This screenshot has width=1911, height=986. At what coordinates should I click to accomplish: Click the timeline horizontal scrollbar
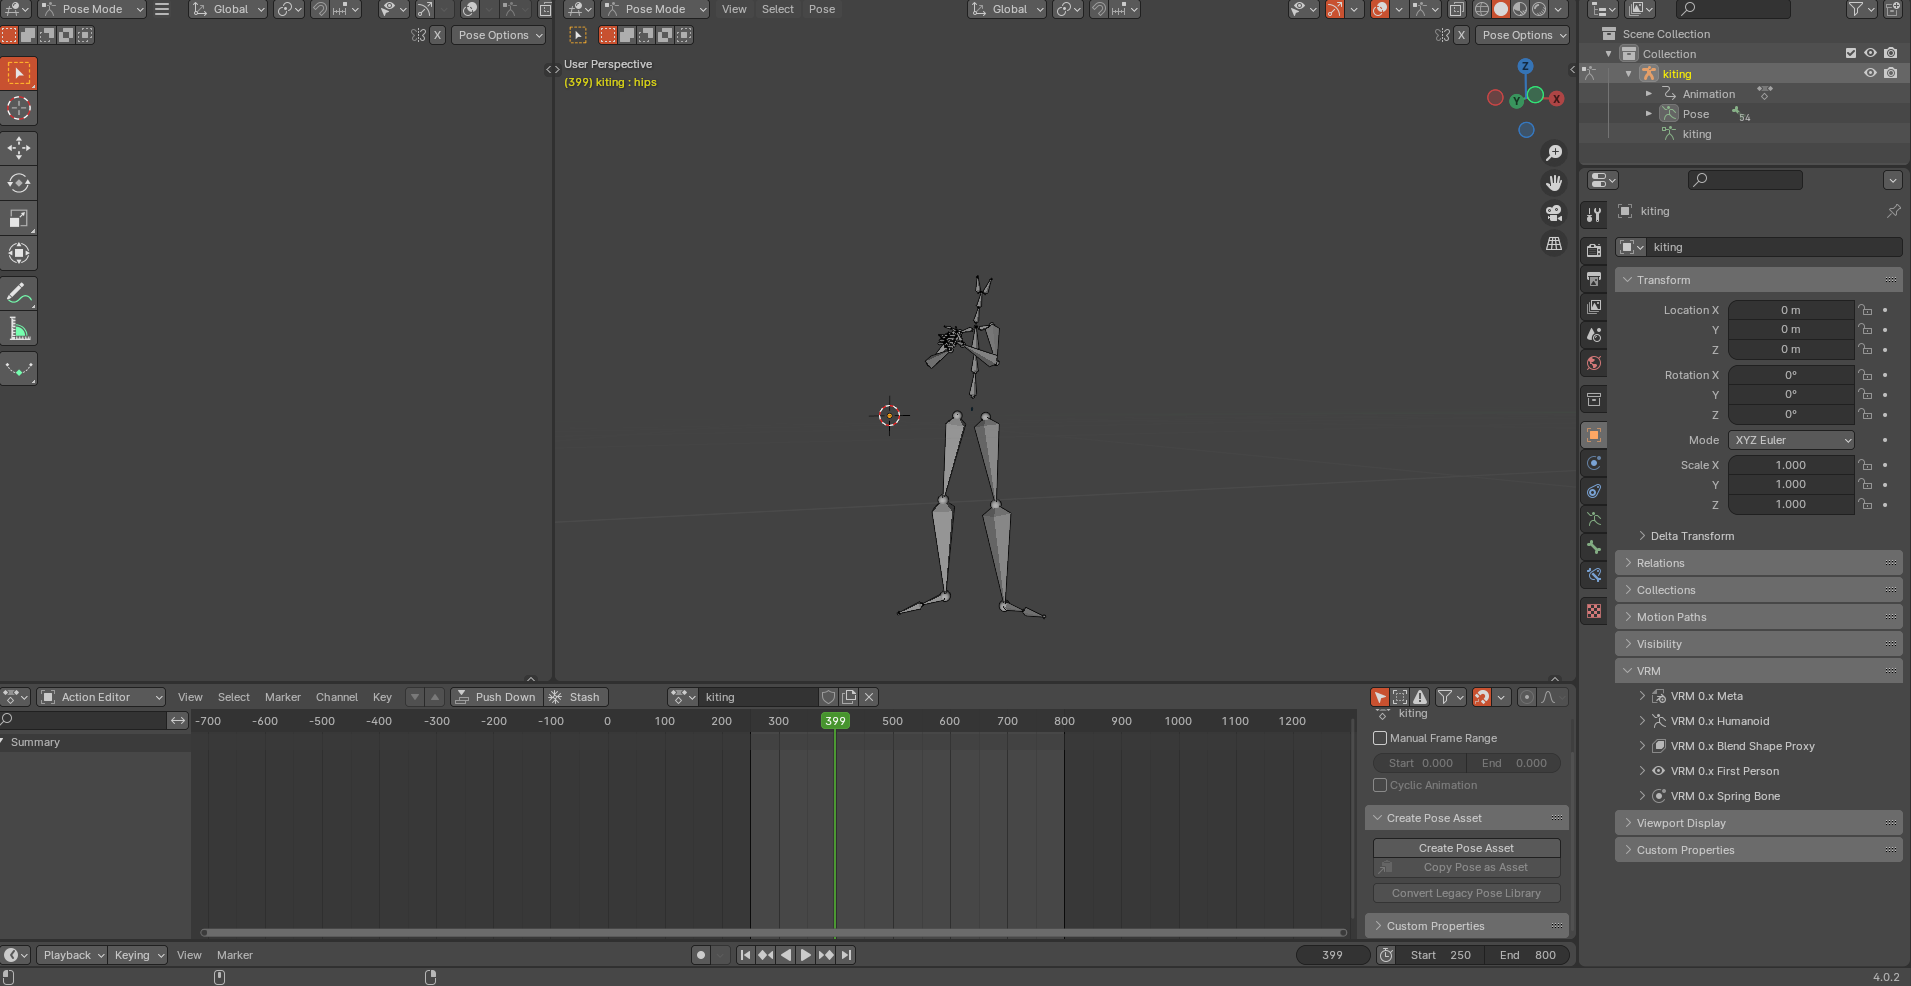774,933
